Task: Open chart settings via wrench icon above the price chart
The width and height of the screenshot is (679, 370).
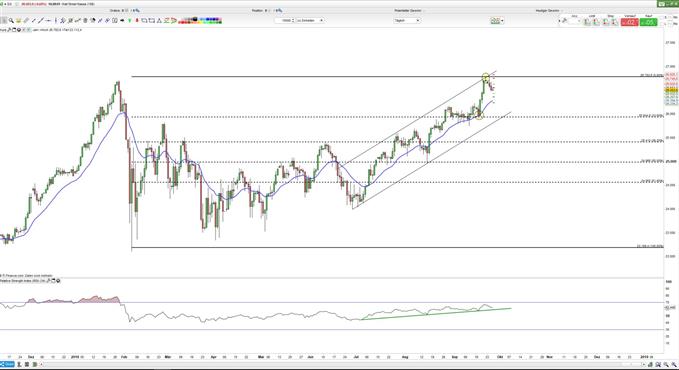Action: coord(9,29)
